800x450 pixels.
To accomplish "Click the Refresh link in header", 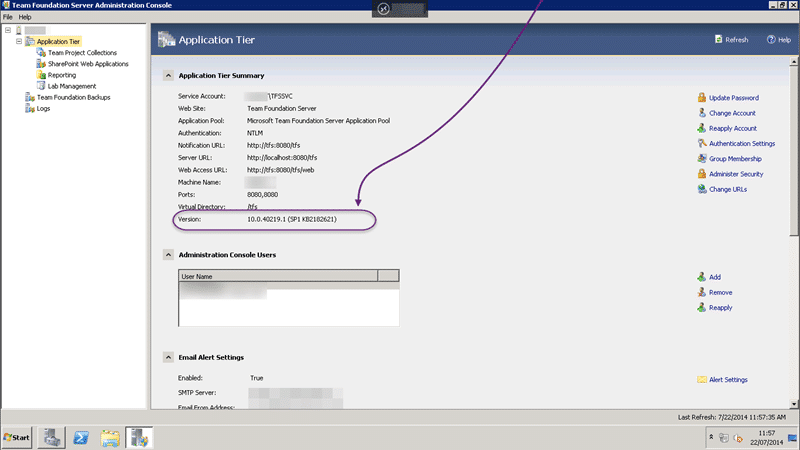I will tap(736, 40).
